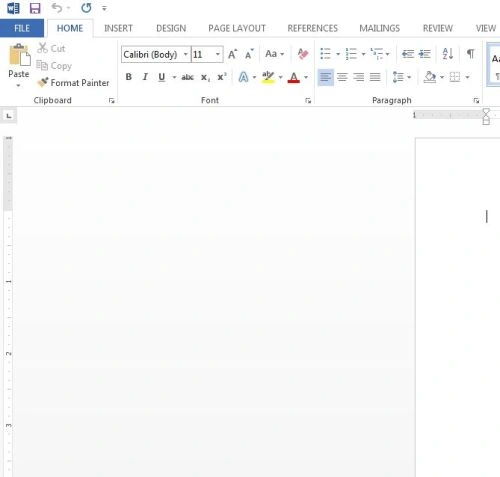Screen dimensions: 500x477
Task: Click the Copy button
Action: (54, 66)
